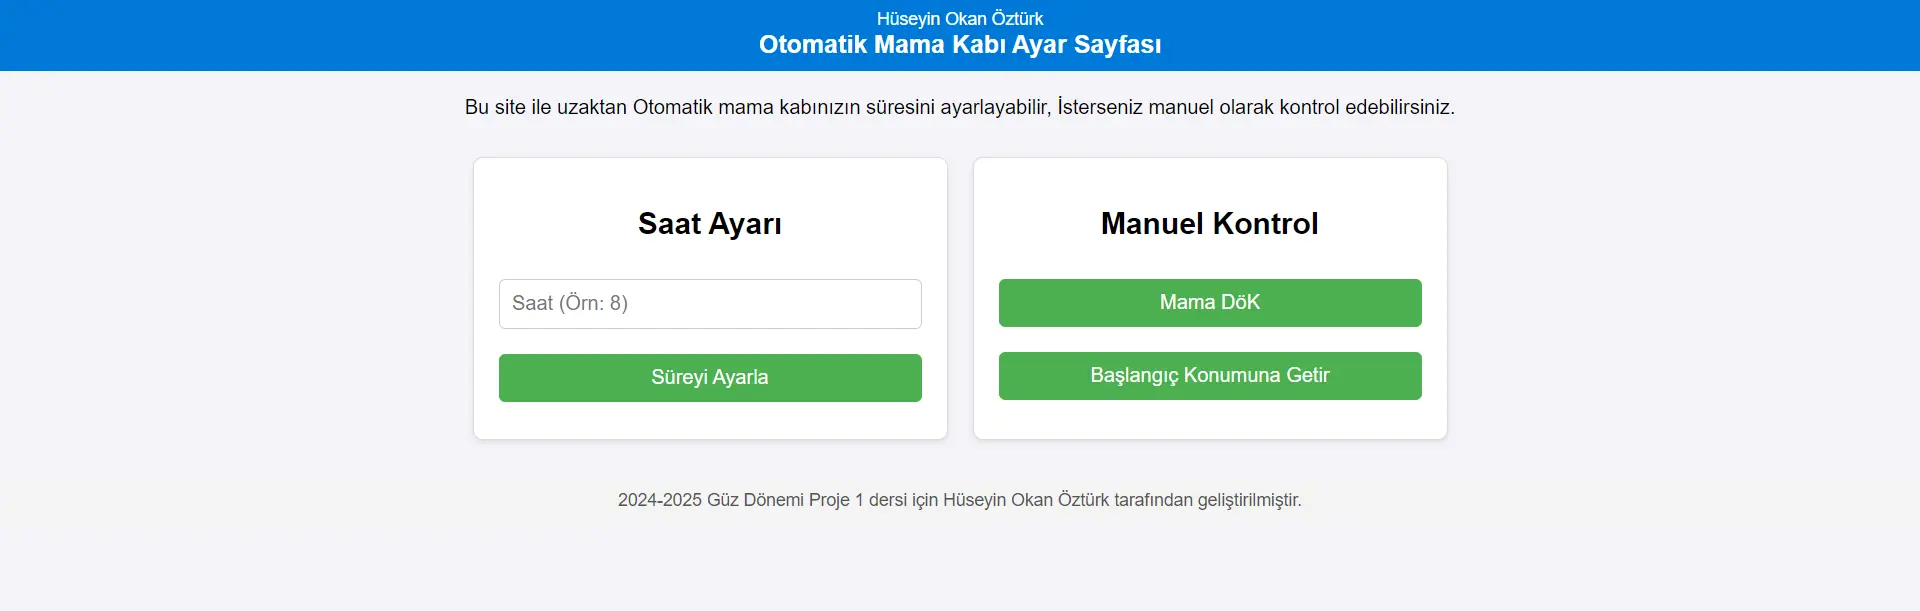Click the word "İsterseniz" in the description

click(1099, 107)
